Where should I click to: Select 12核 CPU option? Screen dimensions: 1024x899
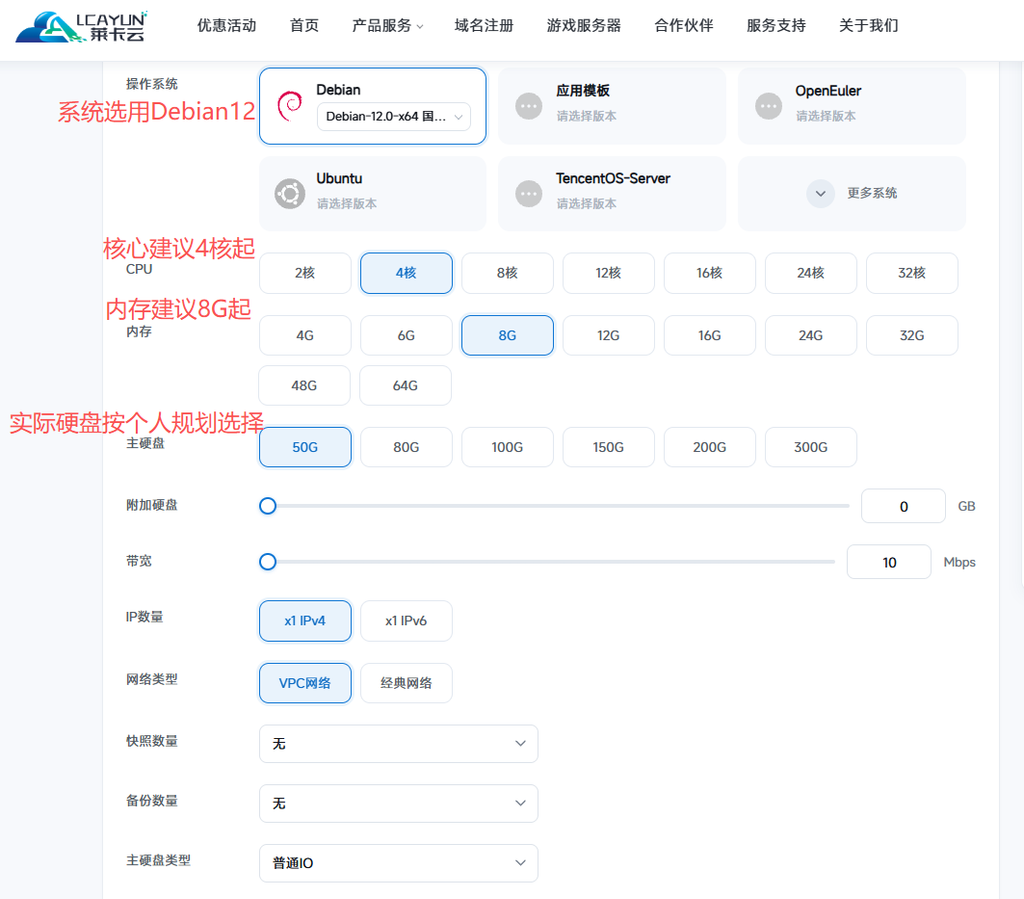click(608, 273)
